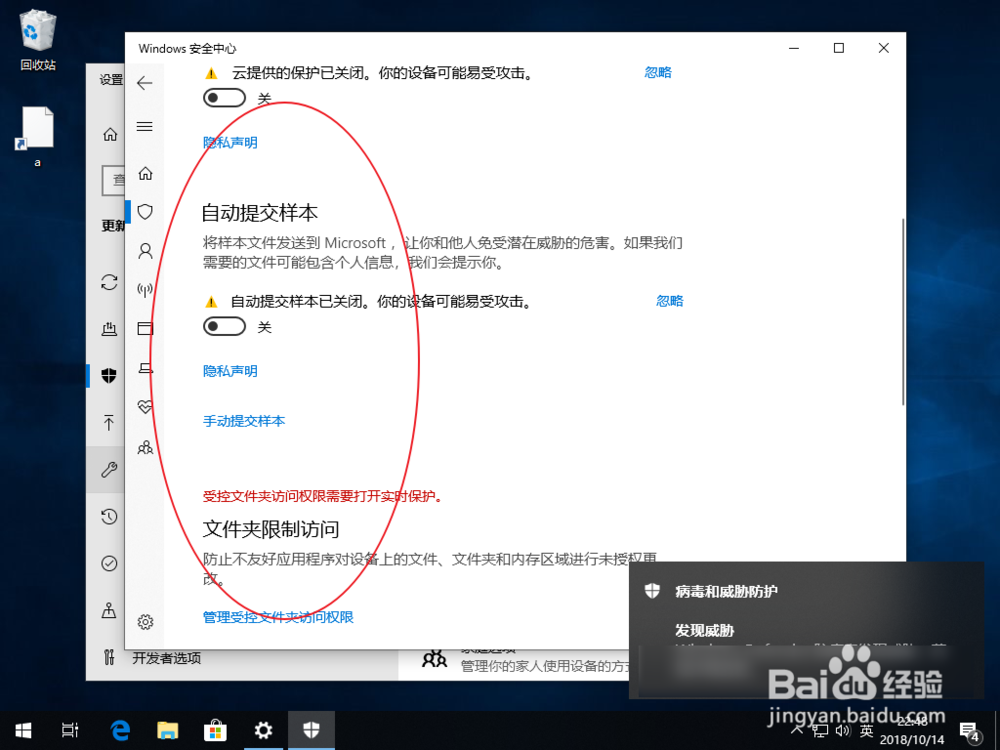The image size is (1000, 750).
Task: Select the Virus & threat protection shield icon
Action: (x=145, y=212)
